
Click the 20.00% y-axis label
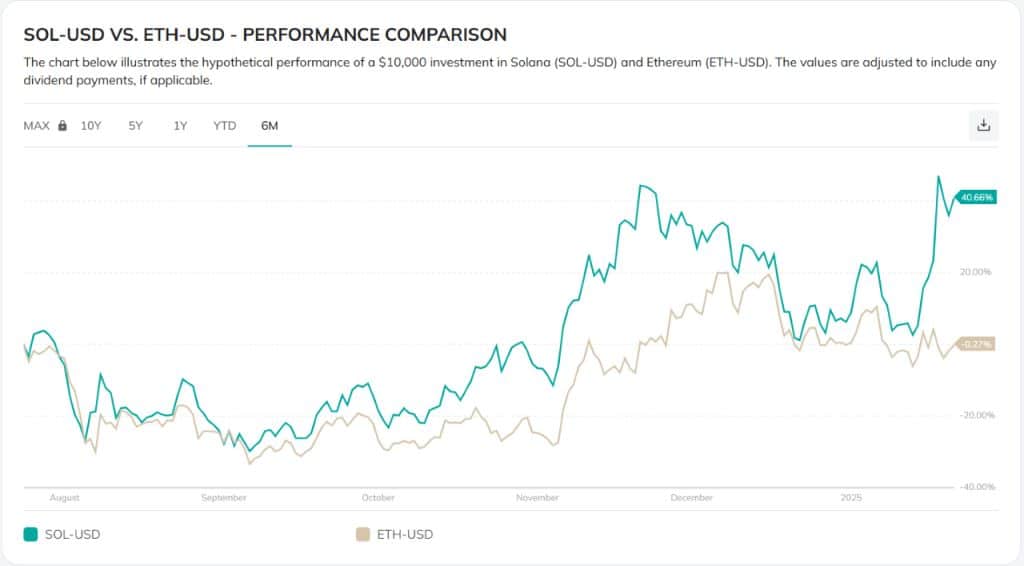975,272
